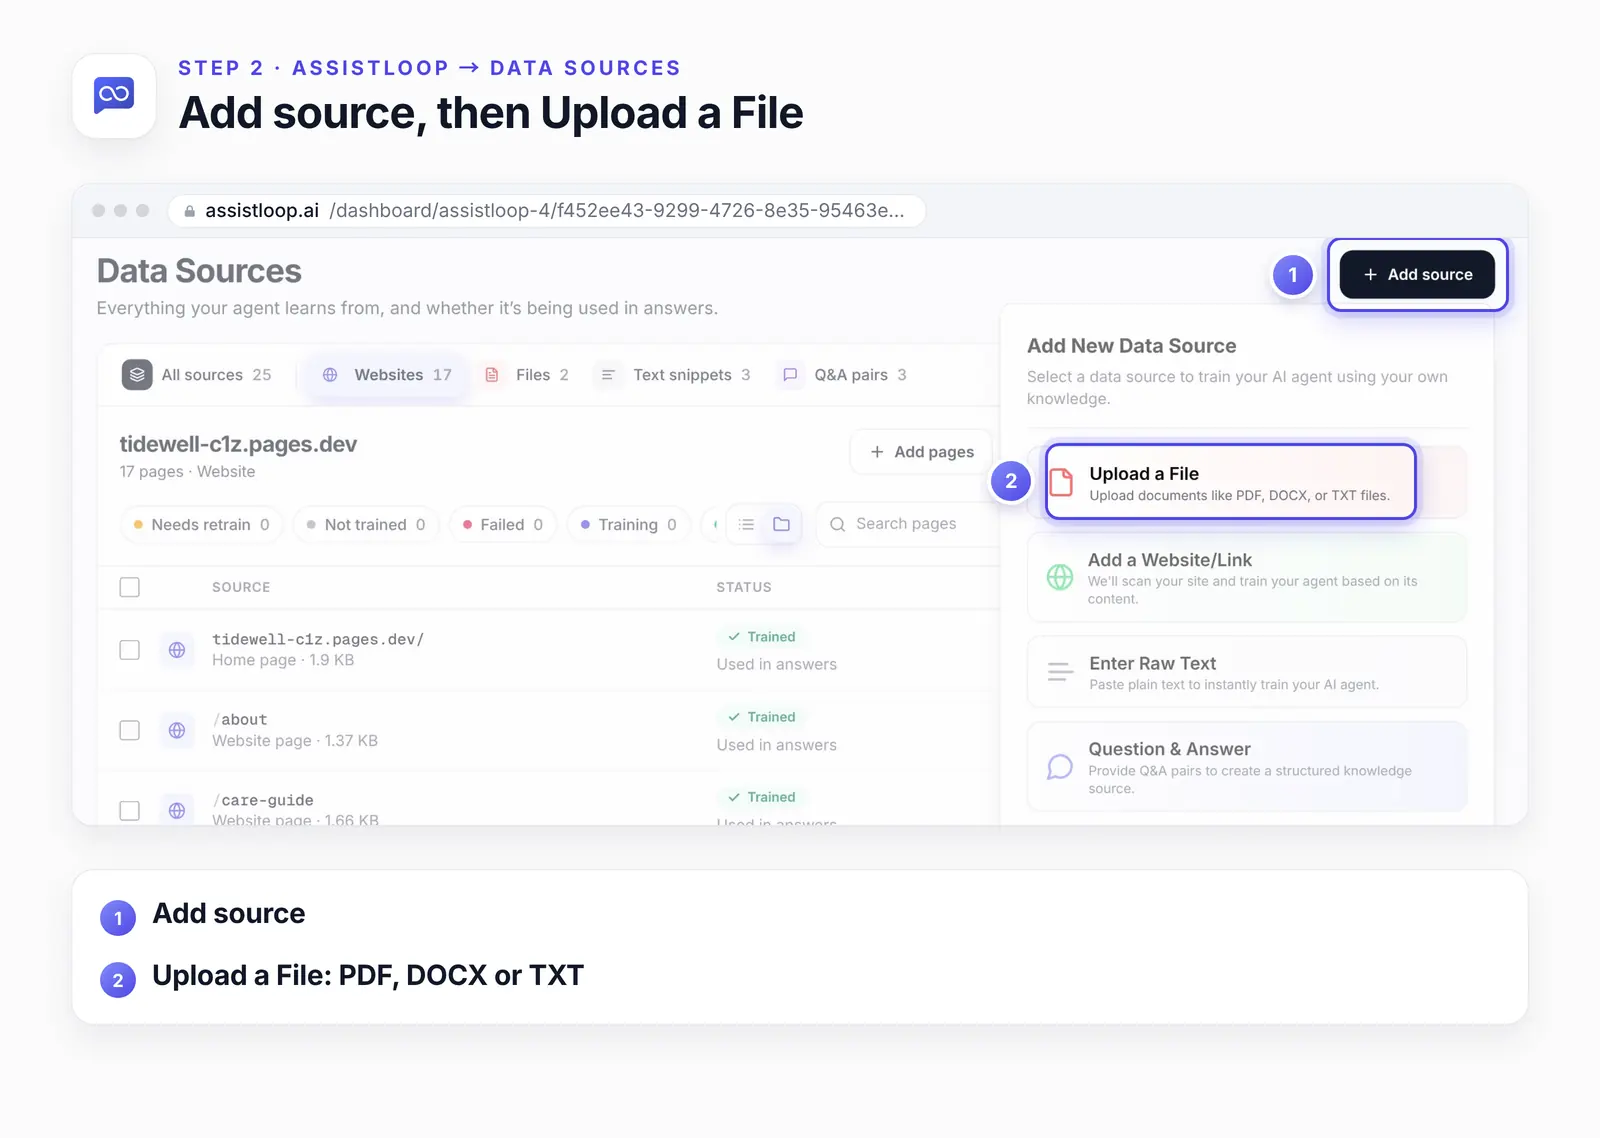Choose Upload a File option
This screenshot has height=1138, width=1600.
[x=1231, y=482]
